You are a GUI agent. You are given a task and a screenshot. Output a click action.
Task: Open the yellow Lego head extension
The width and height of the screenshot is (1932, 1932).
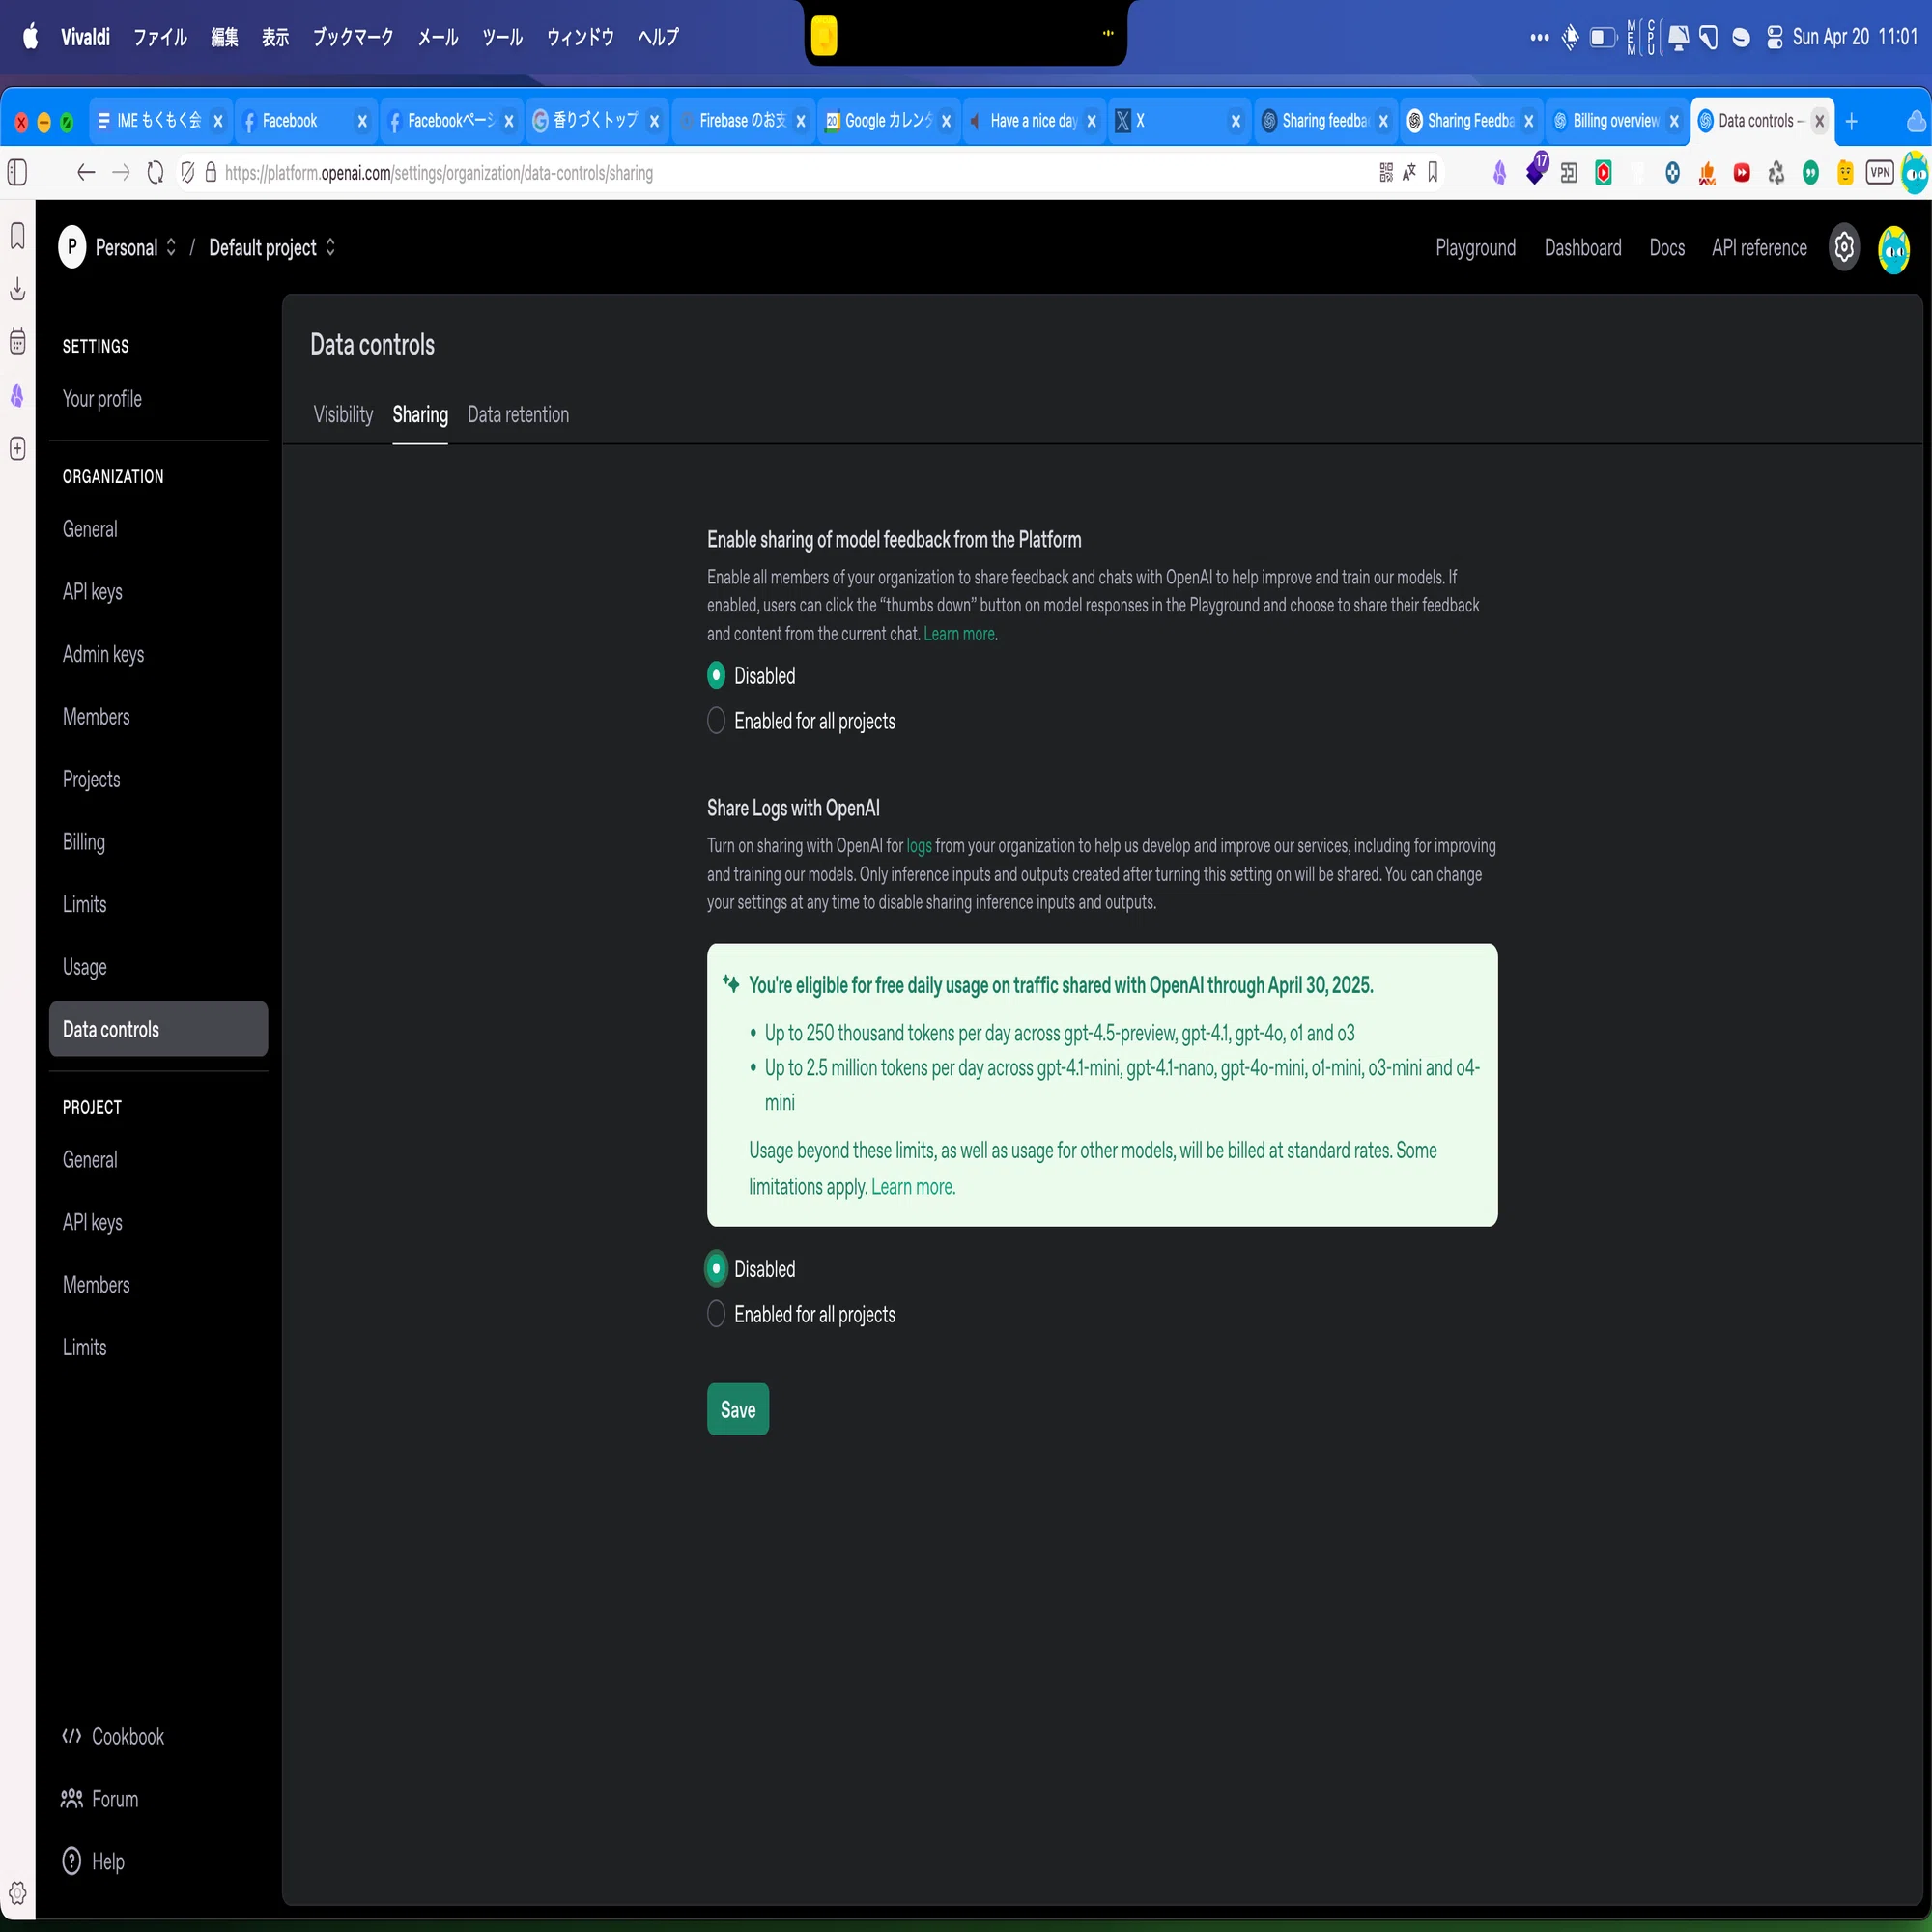tap(1845, 172)
